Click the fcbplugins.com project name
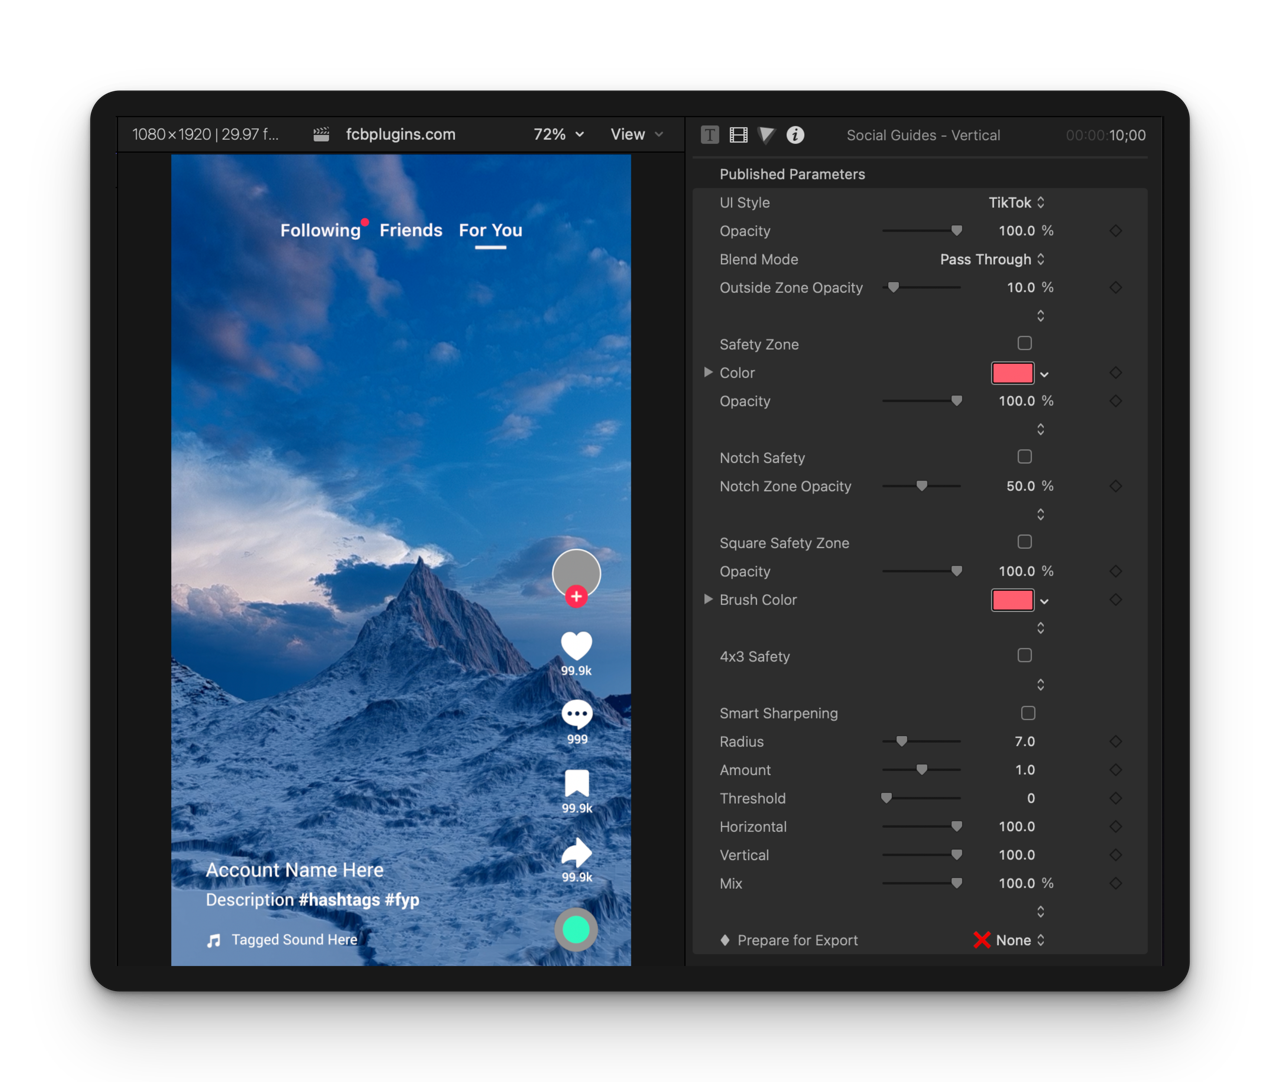1280x1082 pixels. pyautogui.click(x=401, y=134)
